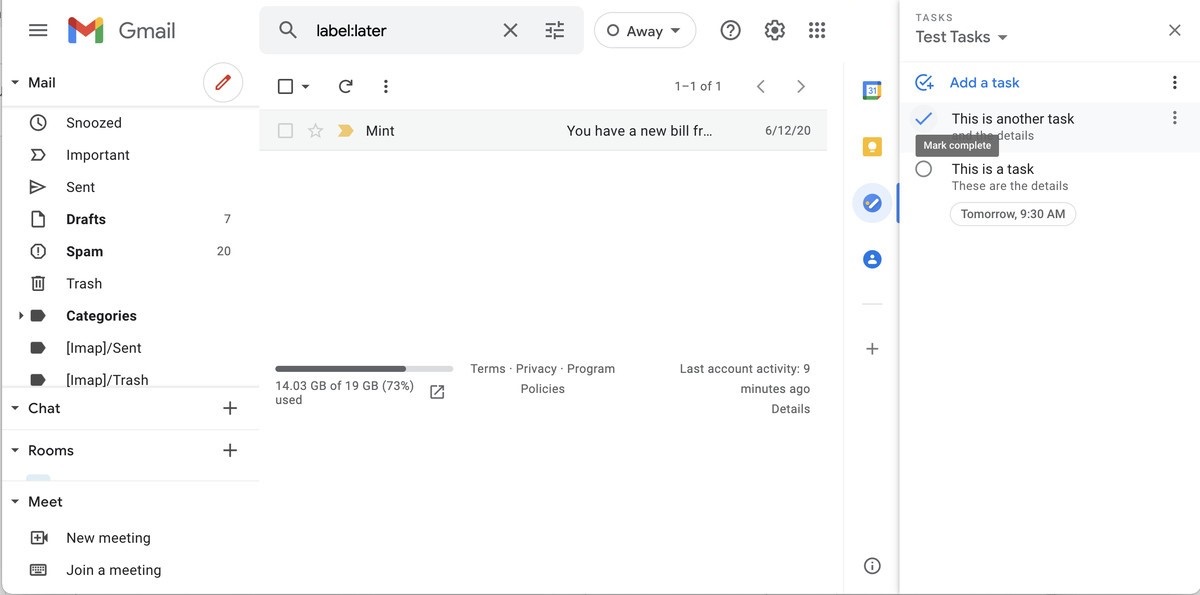The image size is (1200, 595).
Task: Show search options filter icon
Action: coord(555,31)
